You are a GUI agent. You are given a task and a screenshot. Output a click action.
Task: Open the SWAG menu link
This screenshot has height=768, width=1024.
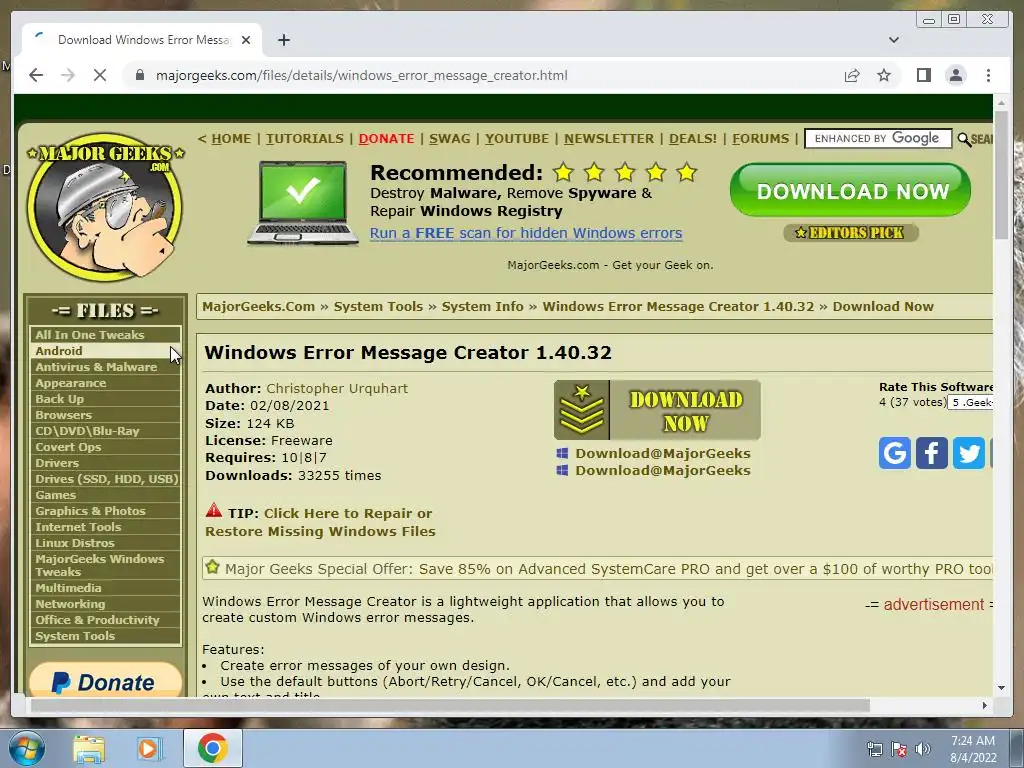pos(449,138)
